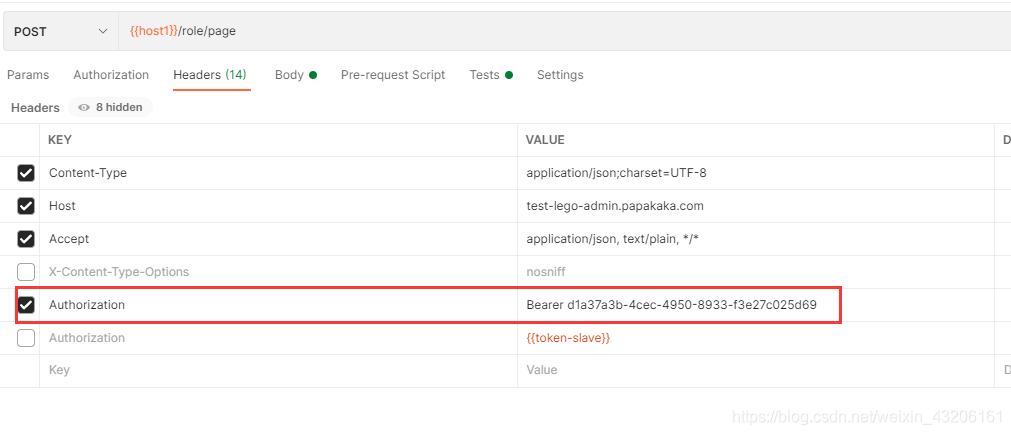Screen dimensions: 1011x435
Task: Uncheck the Content-Type header checkbox
Action: coord(26,173)
